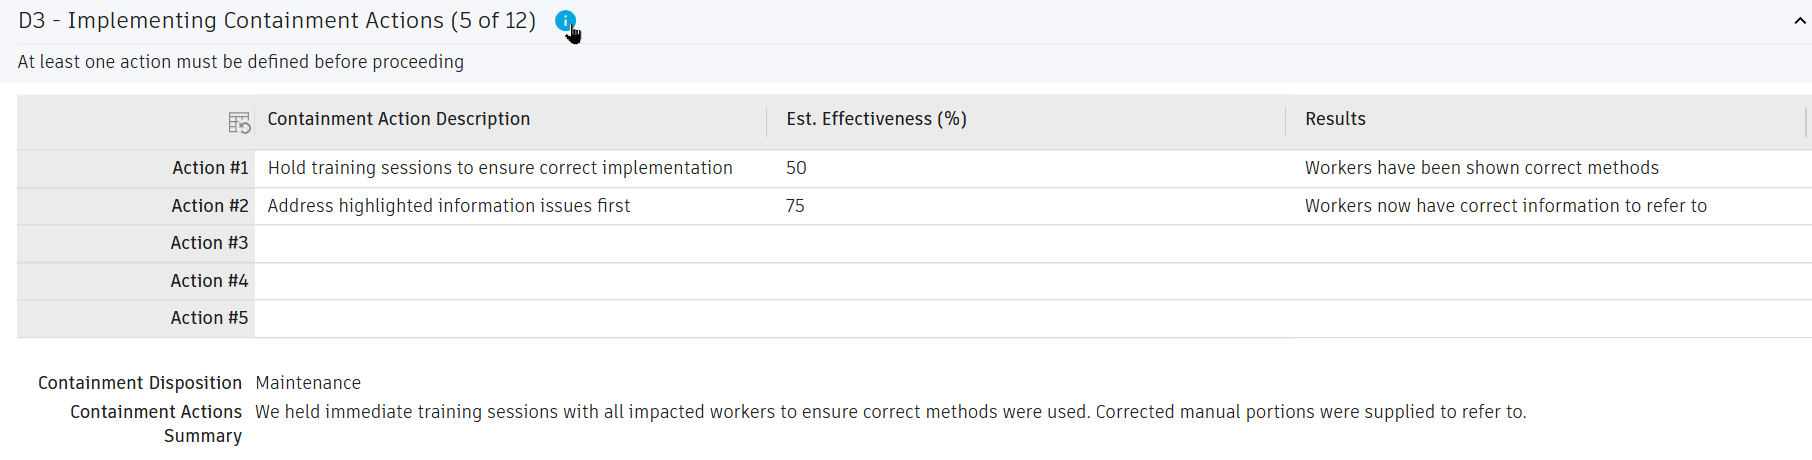Image resolution: width=1812 pixels, height=460 pixels.
Task: Edit 'Address highlighted information issues first' cell
Action: pyautogui.click(x=449, y=206)
